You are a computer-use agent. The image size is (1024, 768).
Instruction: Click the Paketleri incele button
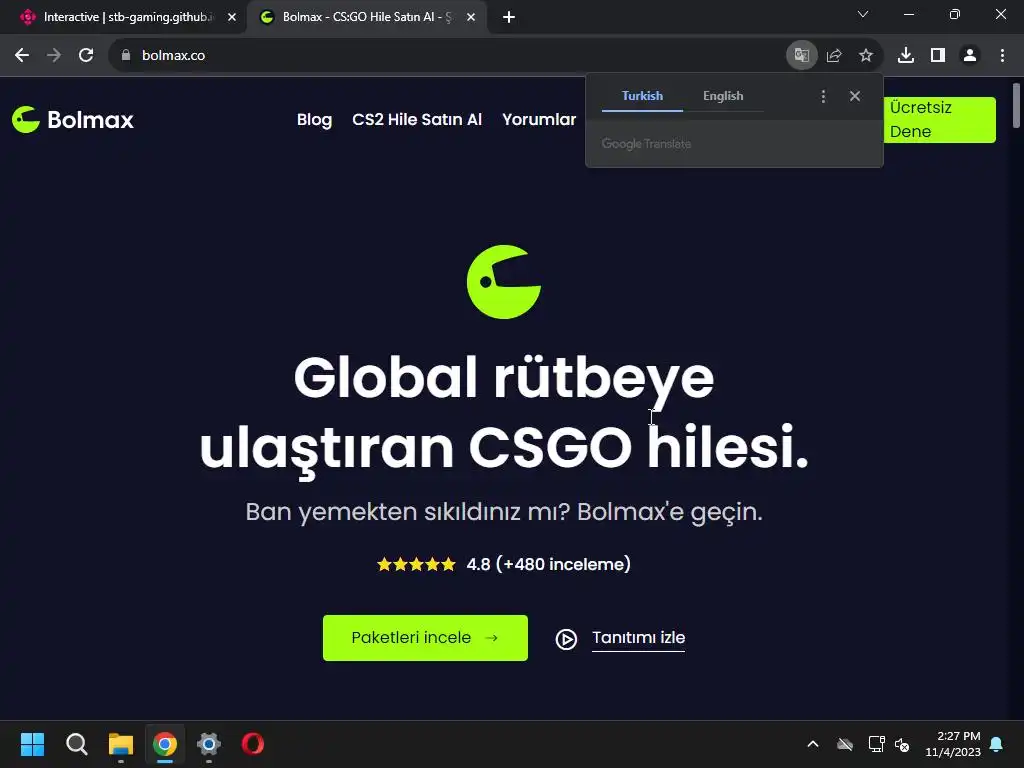click(425, 638)
